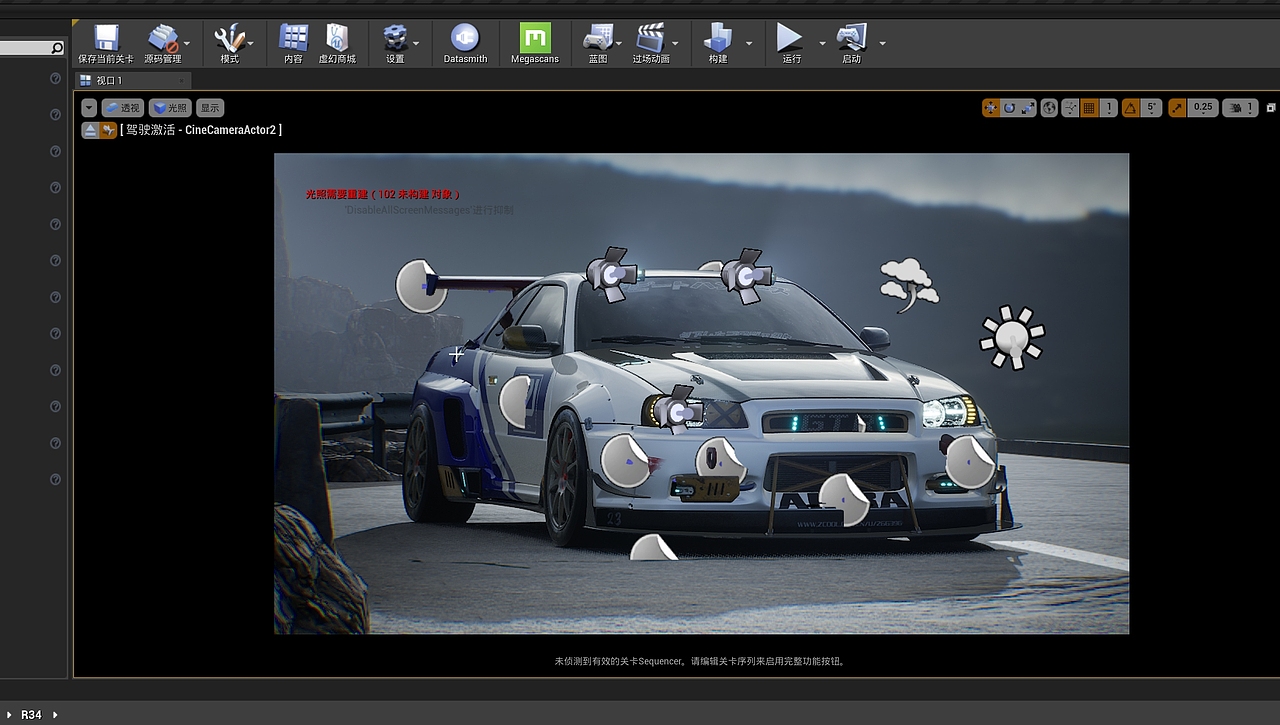Expand the Blueprints (蓝图) dropdown arrow
This screenshot has height=725, width=1280.
620,44
